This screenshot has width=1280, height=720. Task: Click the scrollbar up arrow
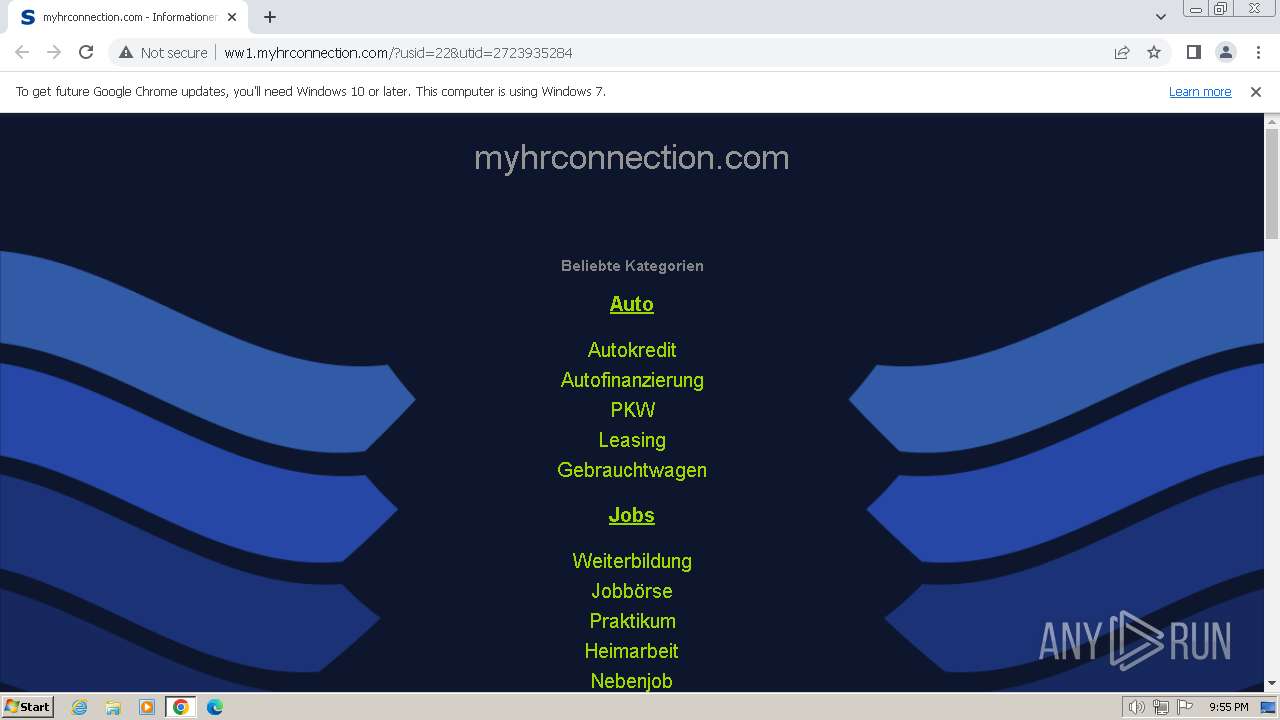1272,120
